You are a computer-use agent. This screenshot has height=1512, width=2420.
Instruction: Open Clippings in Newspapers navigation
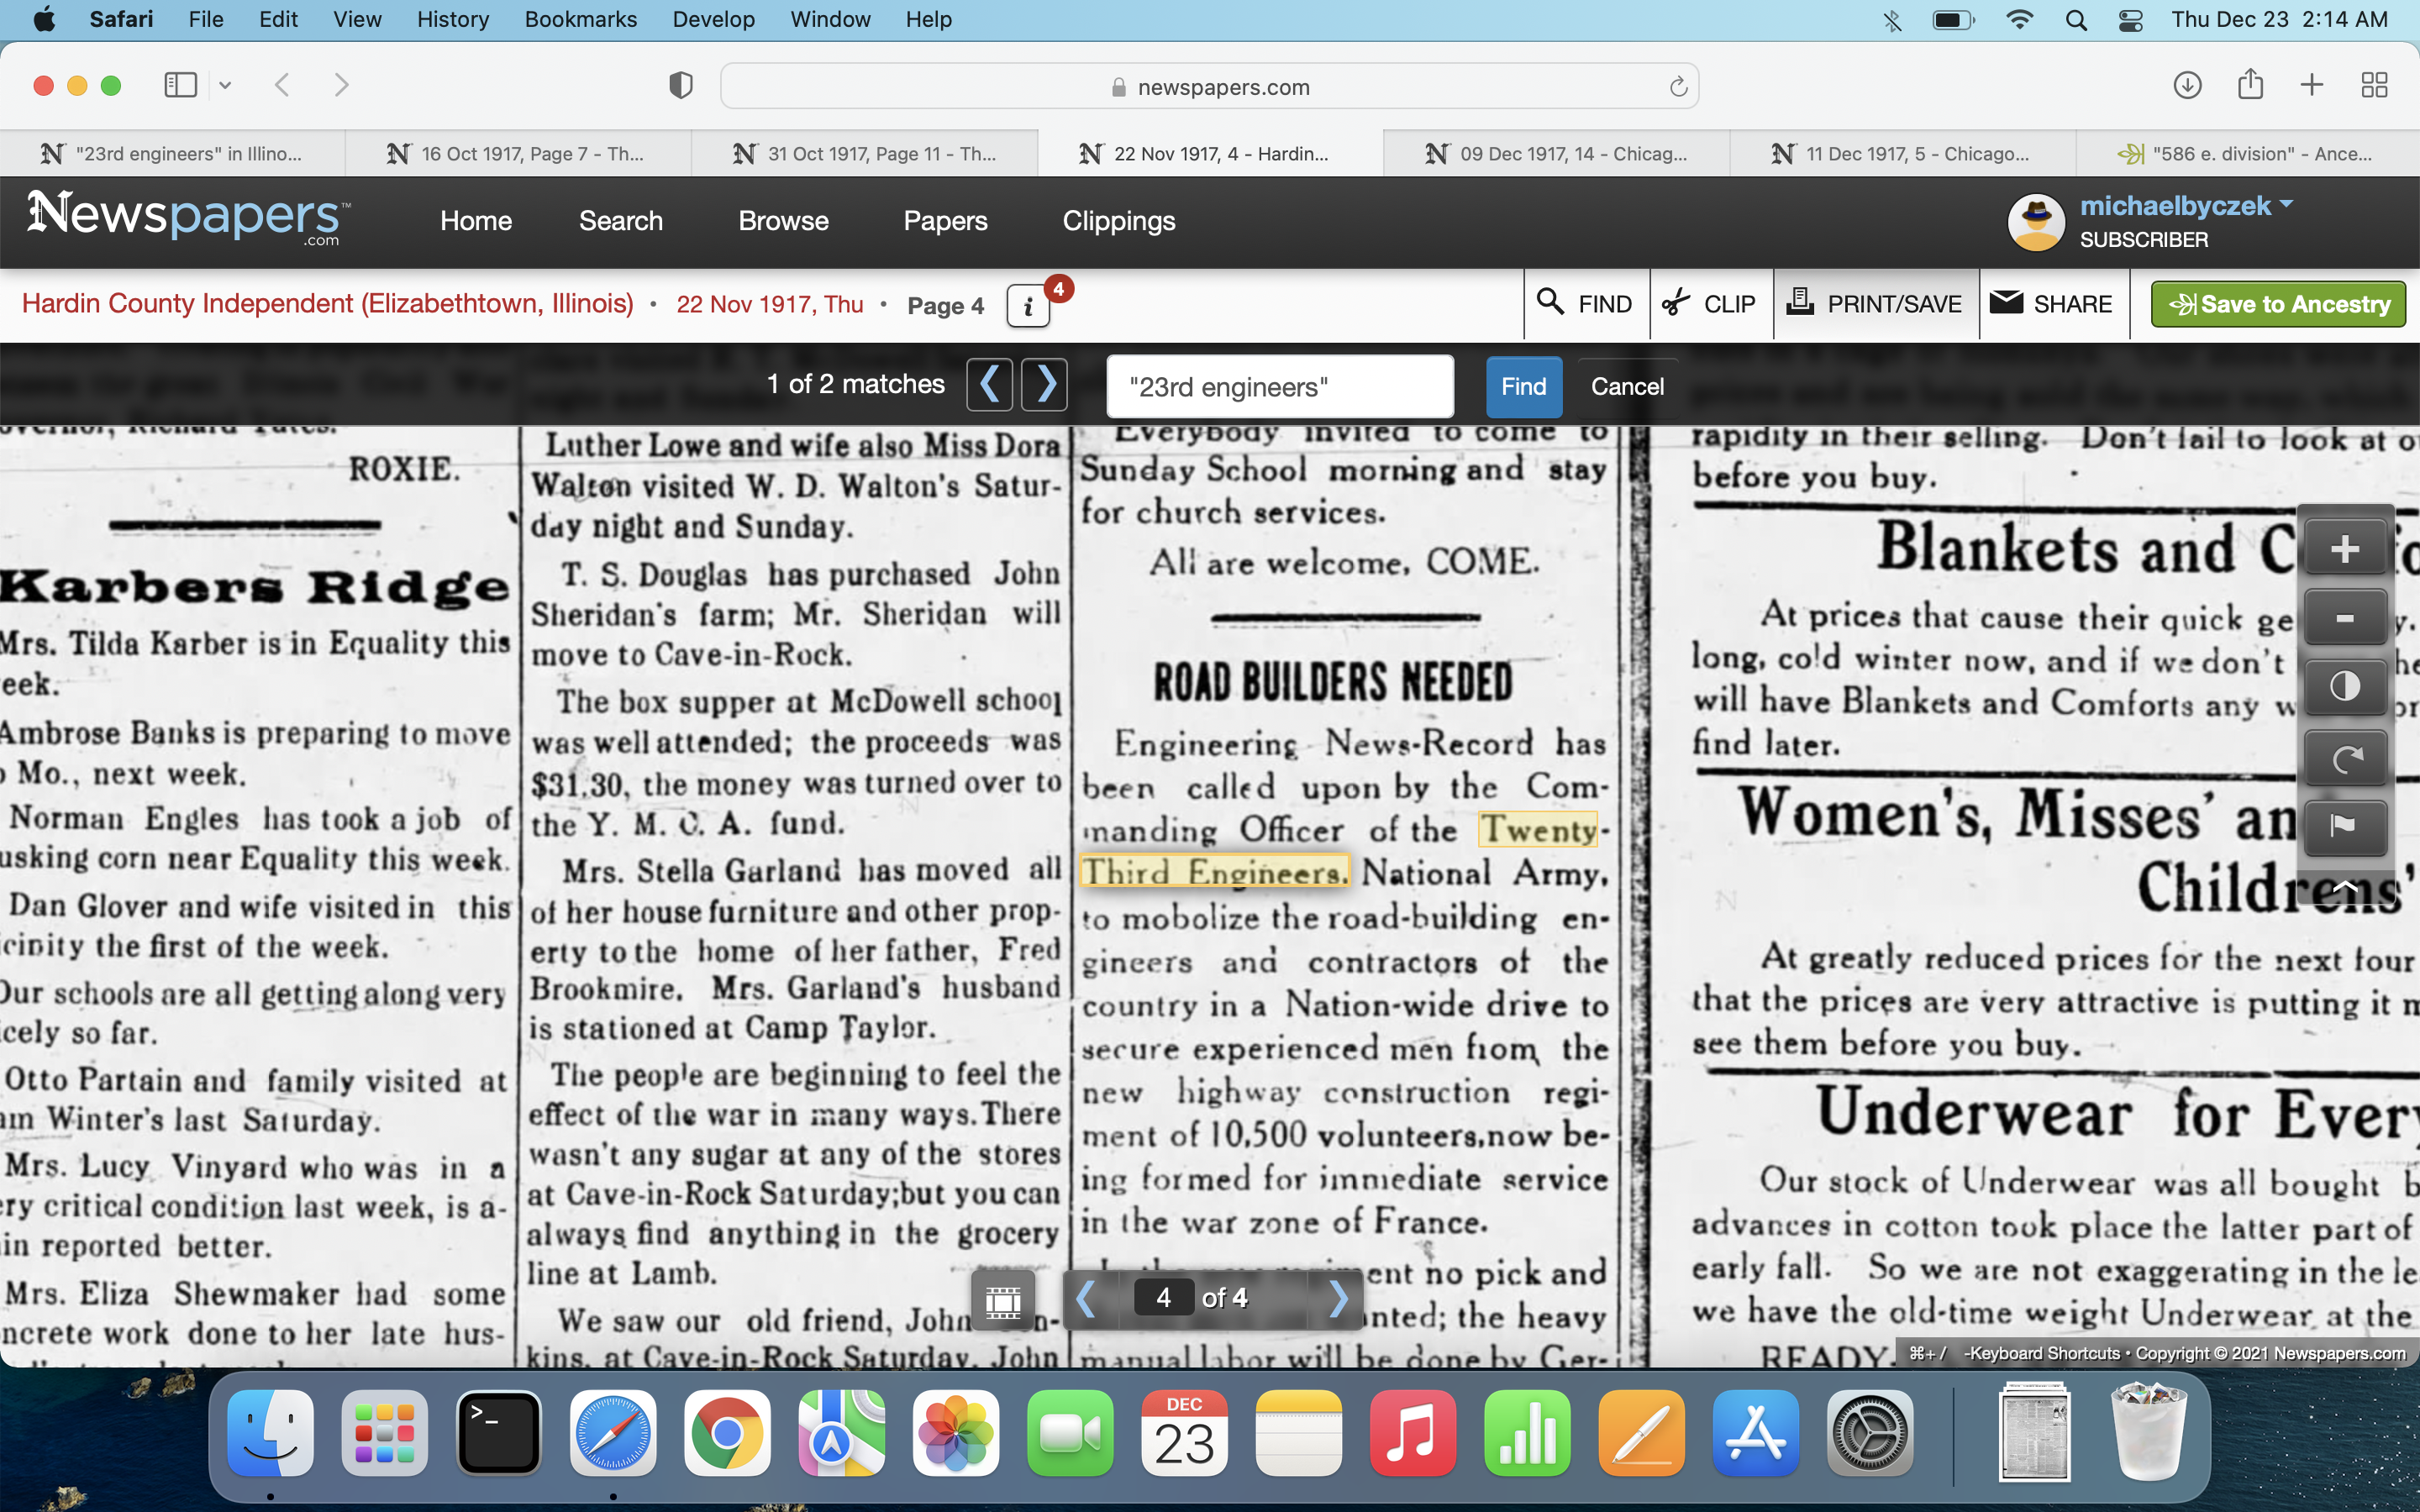pos(1118,221)
